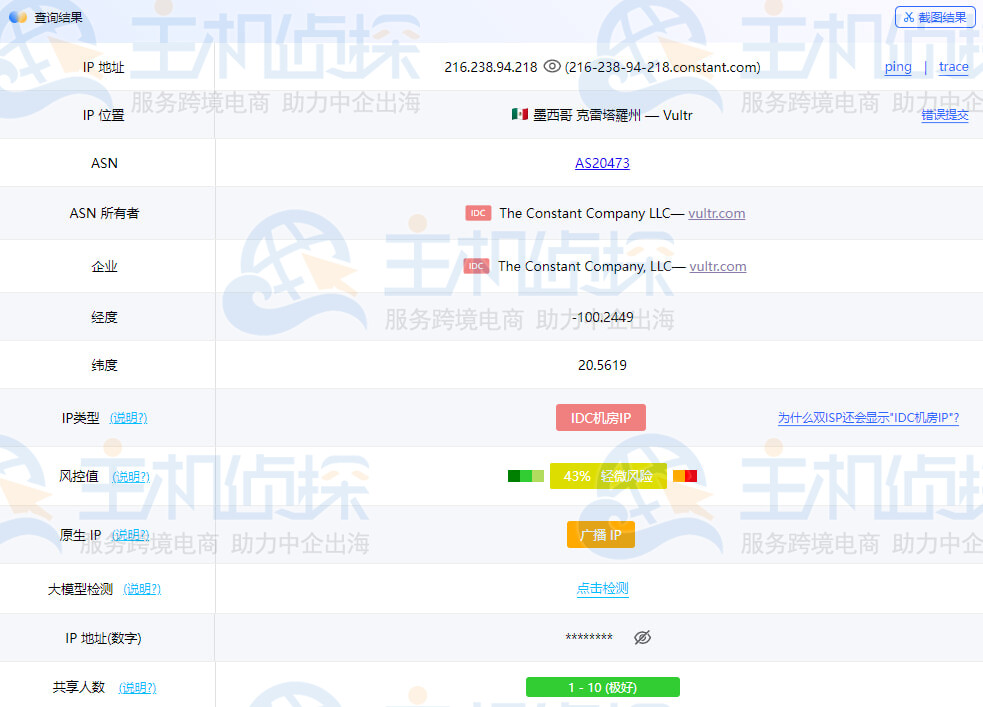
Task: Open the trace link
Action: pos(954,66)
